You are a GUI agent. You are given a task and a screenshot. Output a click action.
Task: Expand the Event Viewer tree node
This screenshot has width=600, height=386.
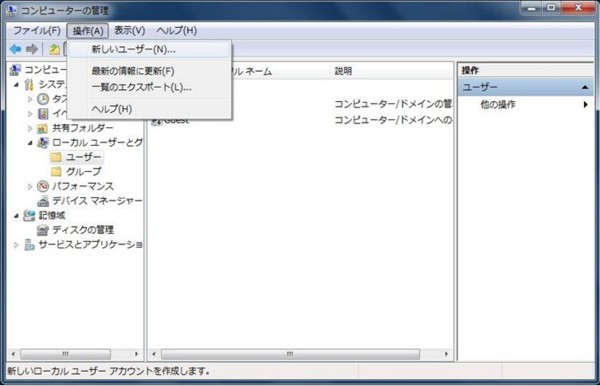tap(30, 114)
